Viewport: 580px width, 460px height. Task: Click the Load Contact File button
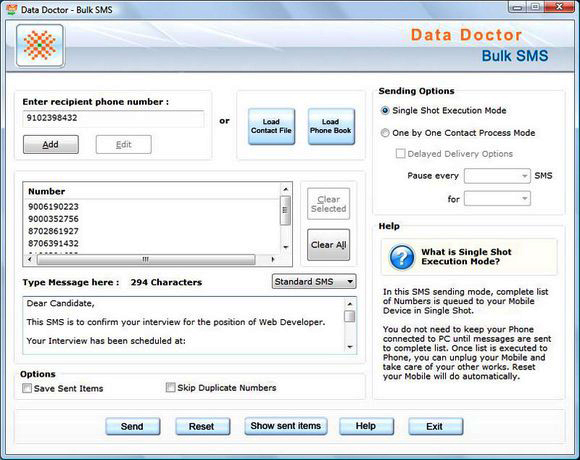tap(272, 126)
